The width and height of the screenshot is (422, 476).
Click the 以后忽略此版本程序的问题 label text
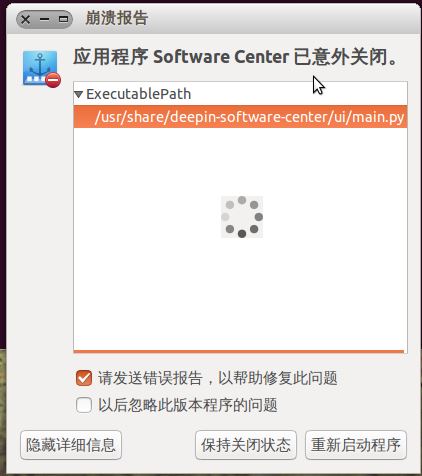tap(188, 405)
